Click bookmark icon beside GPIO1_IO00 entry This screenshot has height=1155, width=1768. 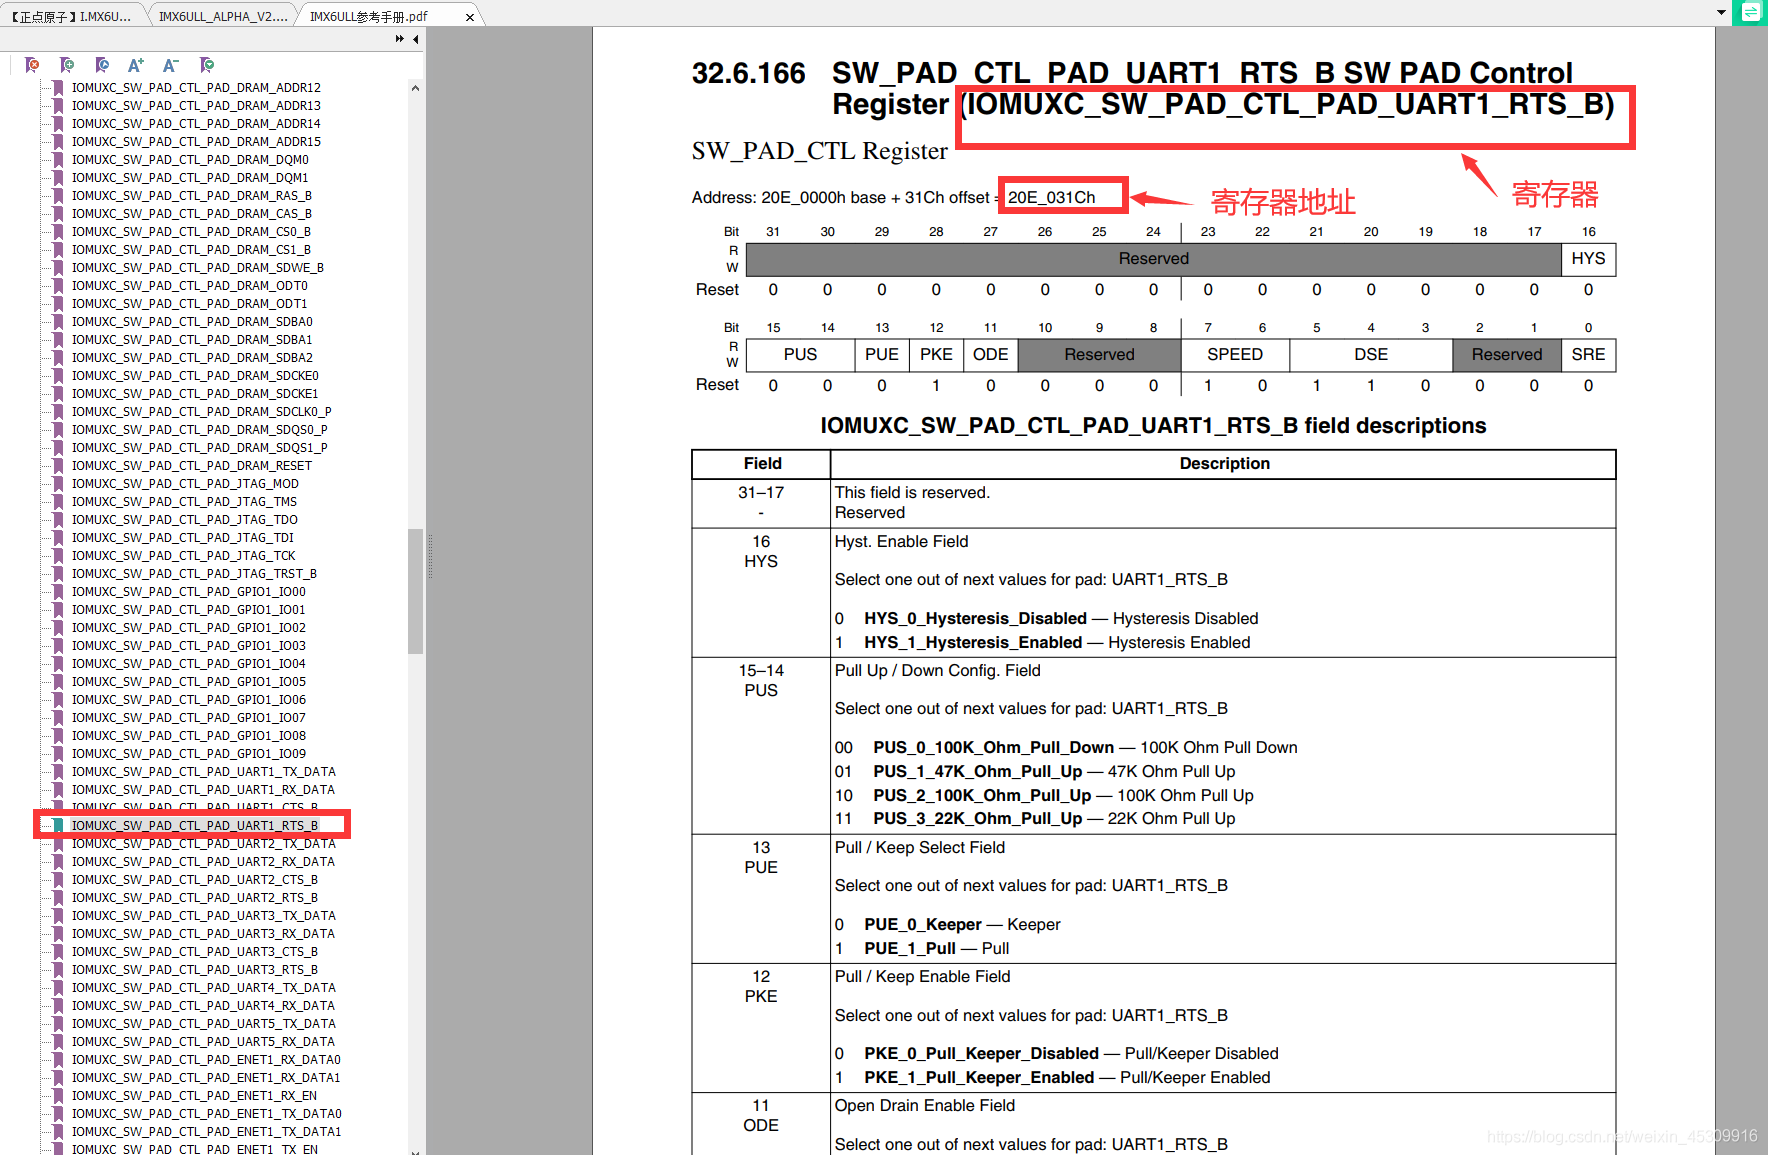point(58,592)
